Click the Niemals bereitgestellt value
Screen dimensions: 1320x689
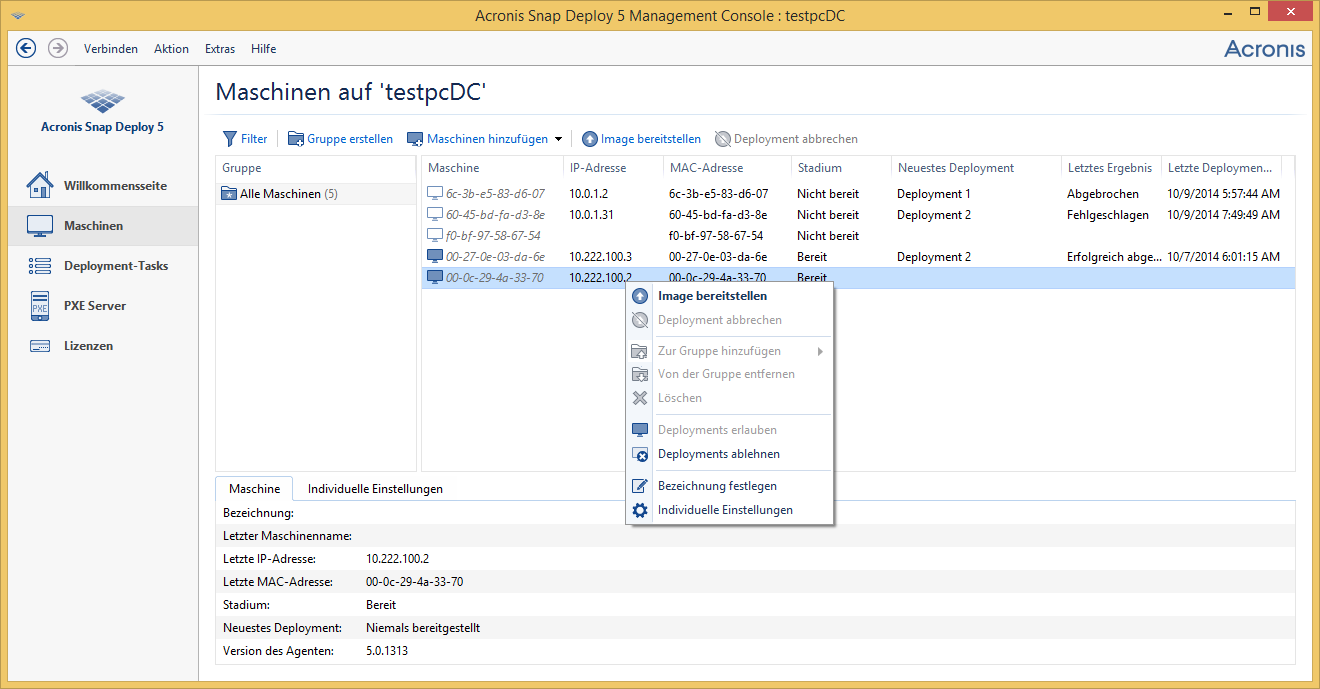(423, 628)
